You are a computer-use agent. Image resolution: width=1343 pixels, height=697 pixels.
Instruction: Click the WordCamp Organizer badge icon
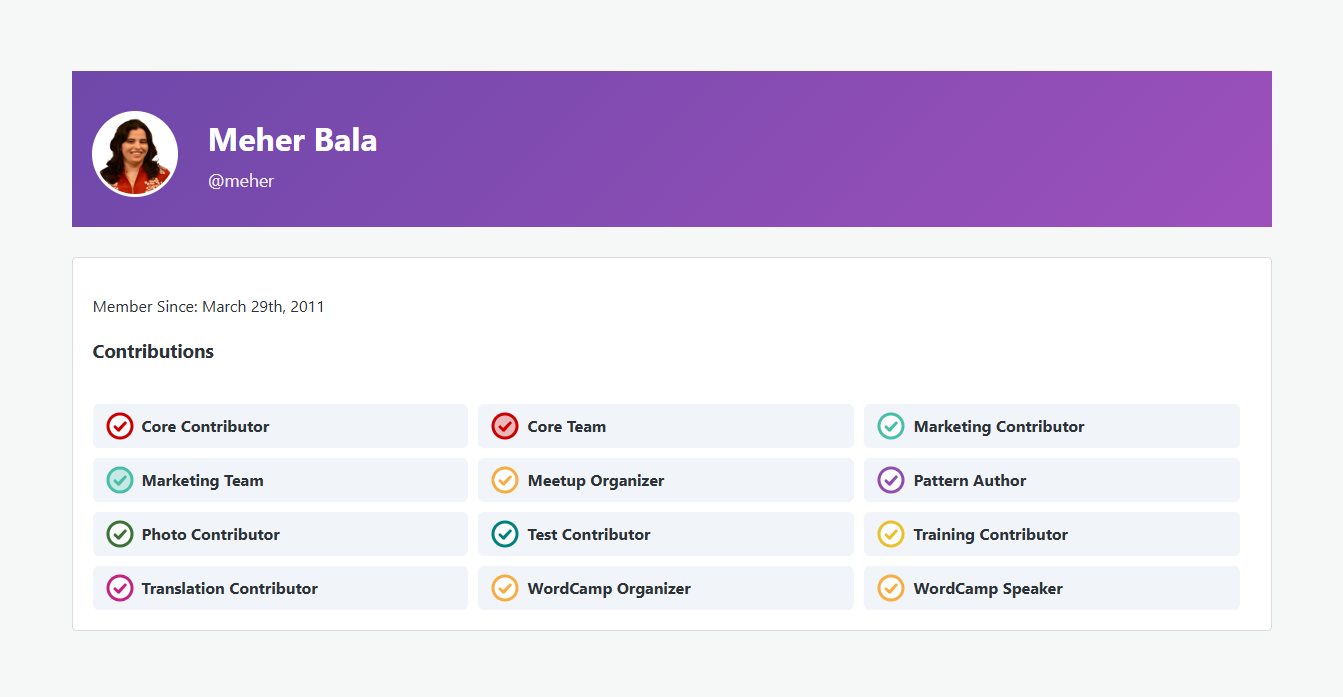click(x=505, y=588)
